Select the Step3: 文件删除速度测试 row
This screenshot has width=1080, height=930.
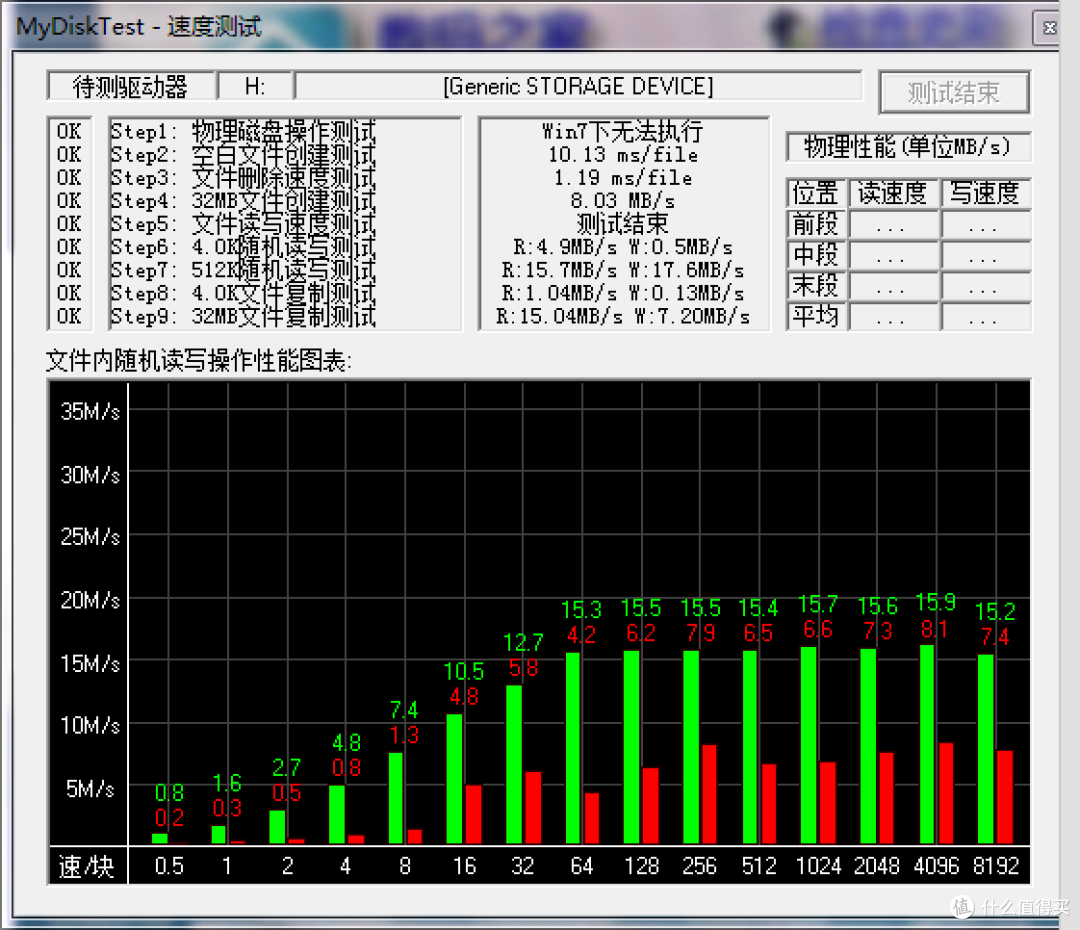coord(243,178)
